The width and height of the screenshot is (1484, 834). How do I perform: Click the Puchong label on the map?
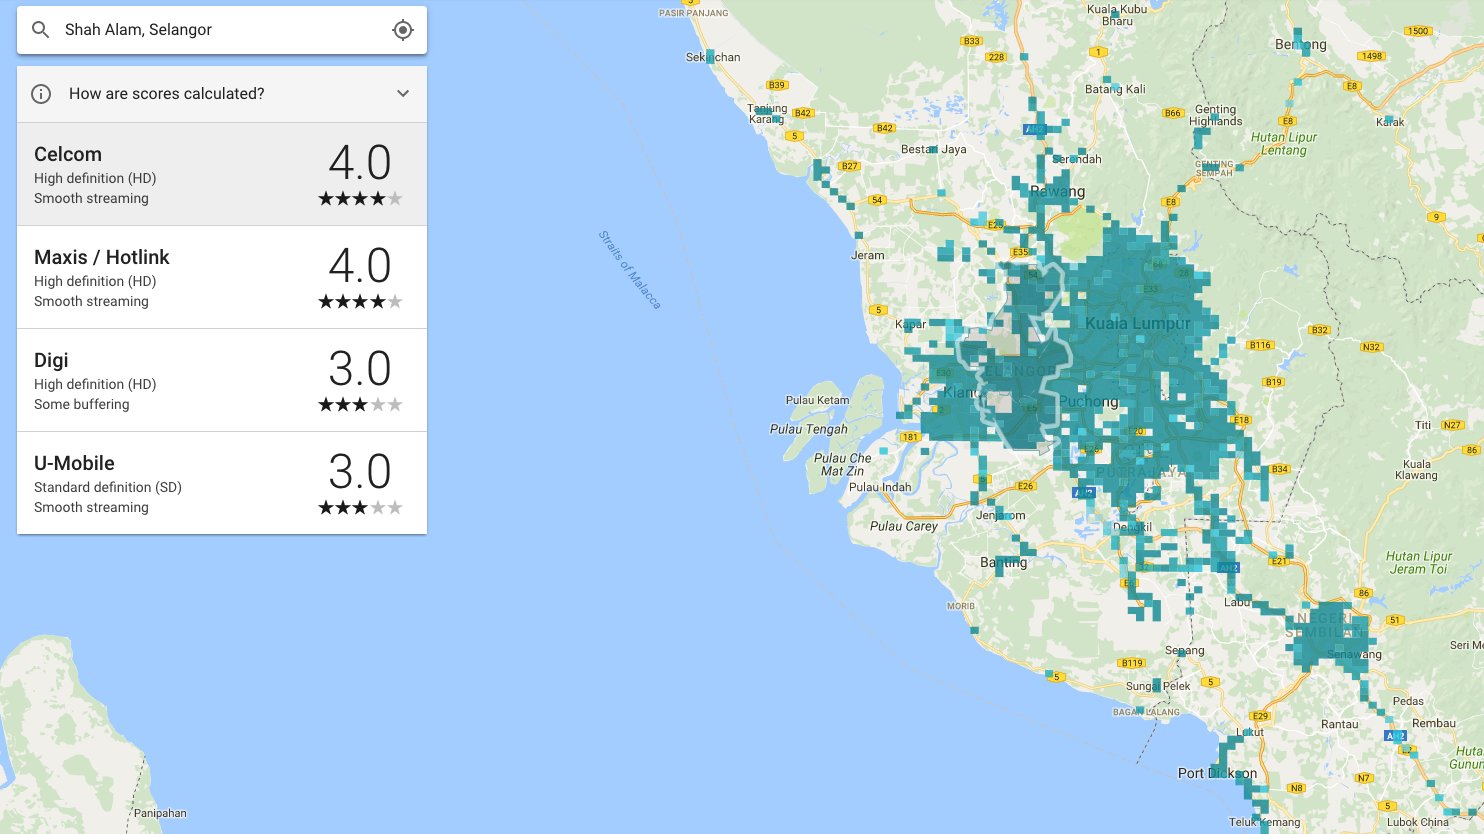click(x=1088, y=402)
